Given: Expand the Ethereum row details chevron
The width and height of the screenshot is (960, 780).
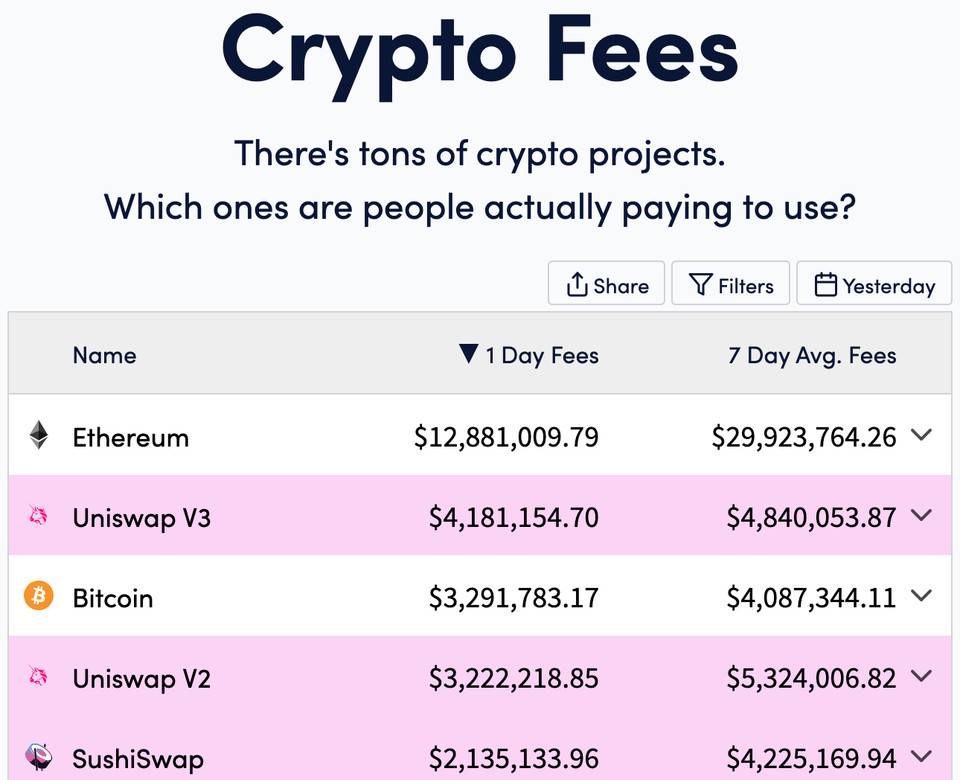Looking at the screenshot, I should (x=922, y=435).
